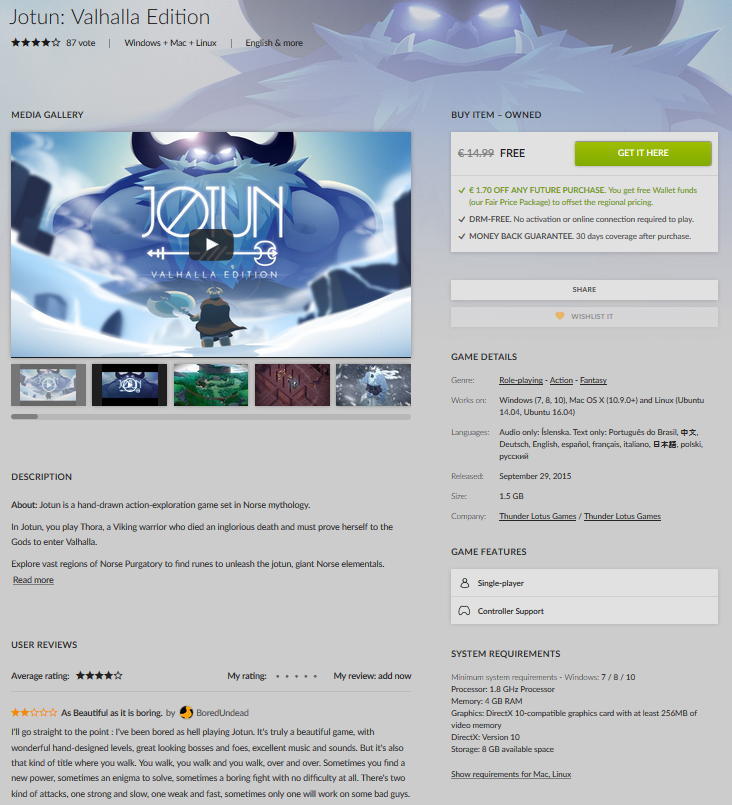Click the green GET IT HERE button
The image size is (732, 805).
coord(643,153)
